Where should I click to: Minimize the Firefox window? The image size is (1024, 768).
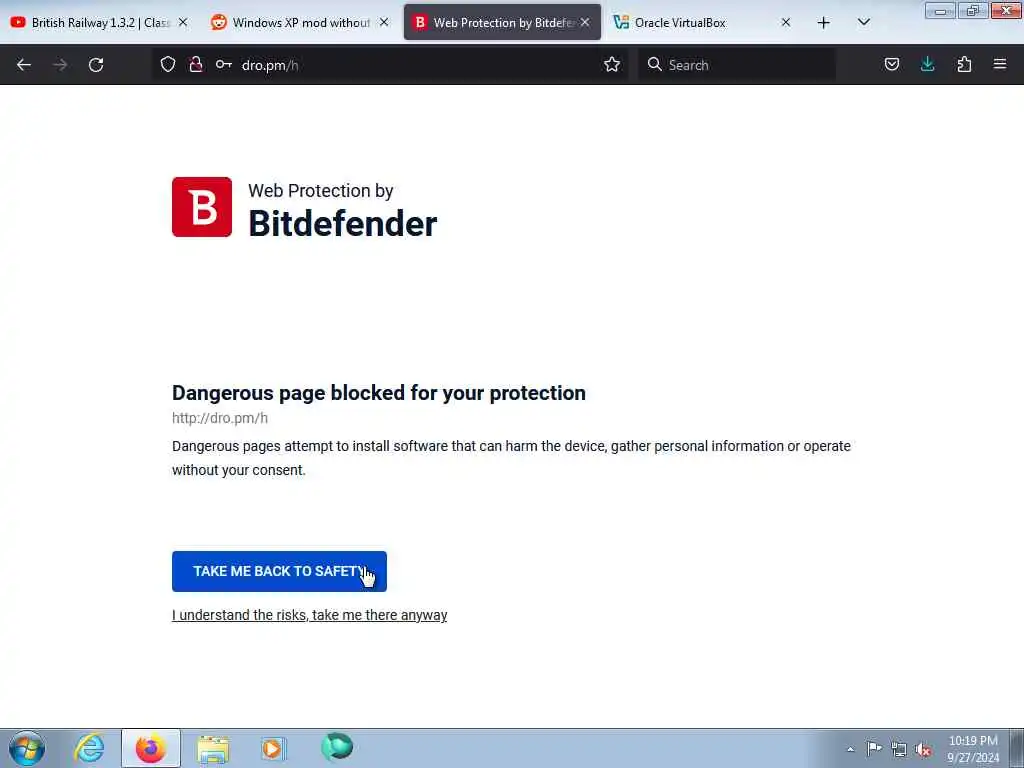[x=940, y=10]
